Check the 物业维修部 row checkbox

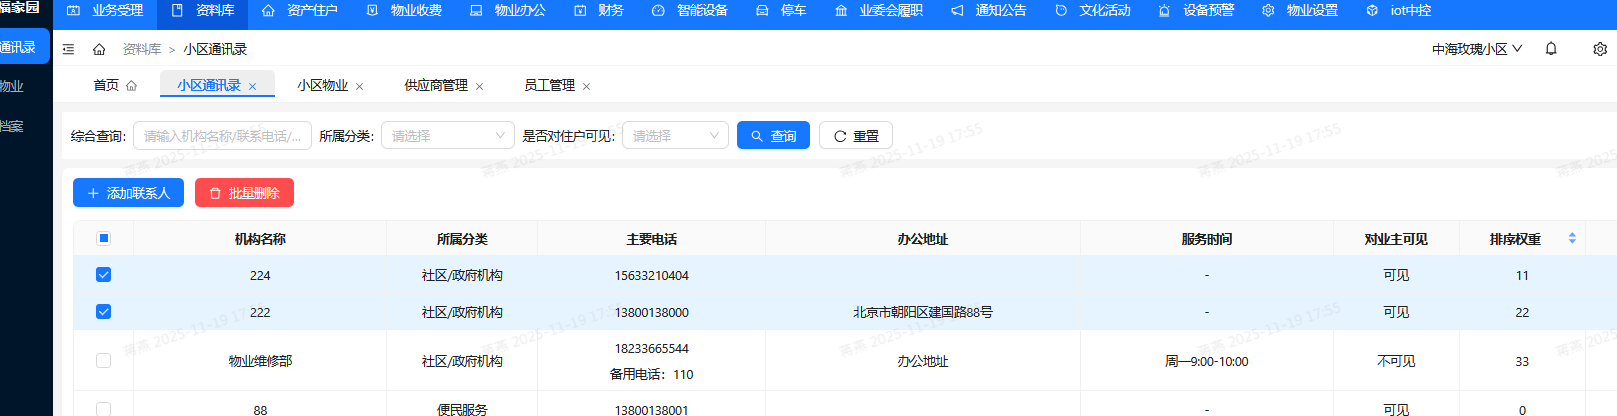point(103,361)
